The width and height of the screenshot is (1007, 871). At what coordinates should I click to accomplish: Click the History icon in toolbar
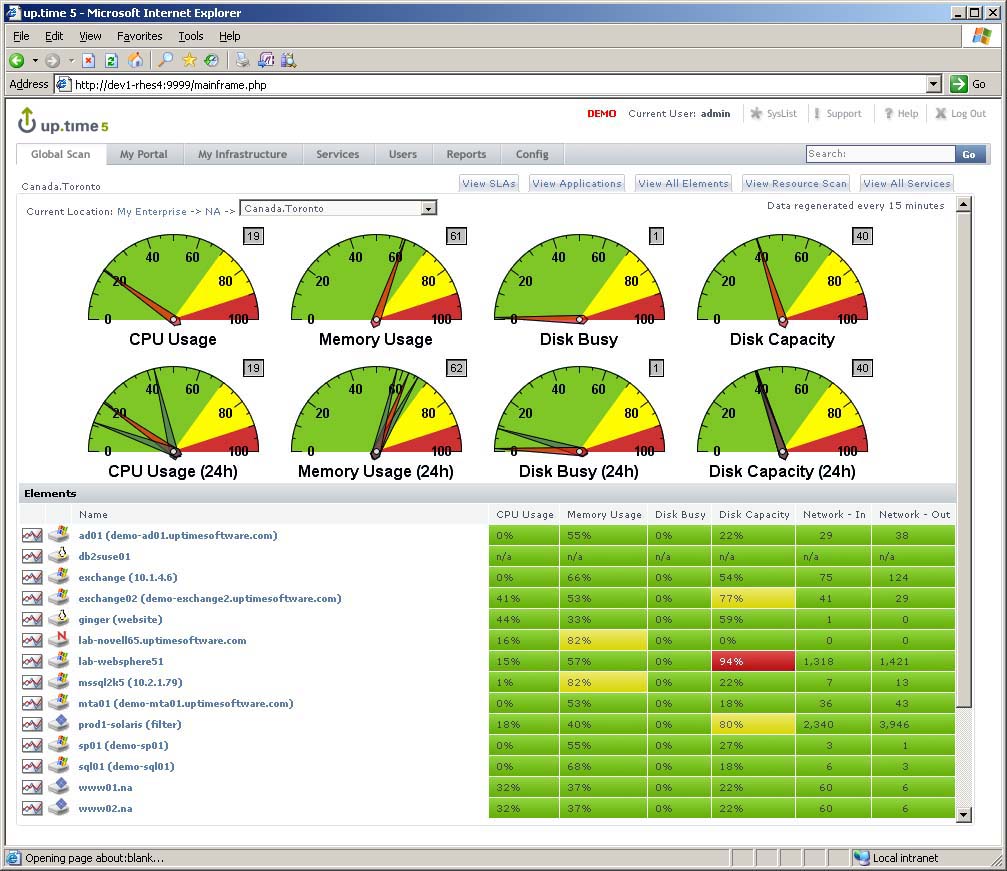click(x=211, y=60)
